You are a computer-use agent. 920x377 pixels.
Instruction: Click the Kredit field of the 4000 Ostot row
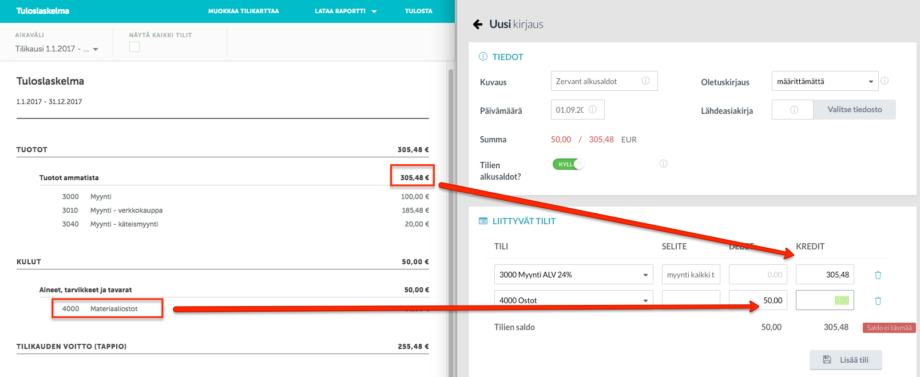click(x=824, y=301)
